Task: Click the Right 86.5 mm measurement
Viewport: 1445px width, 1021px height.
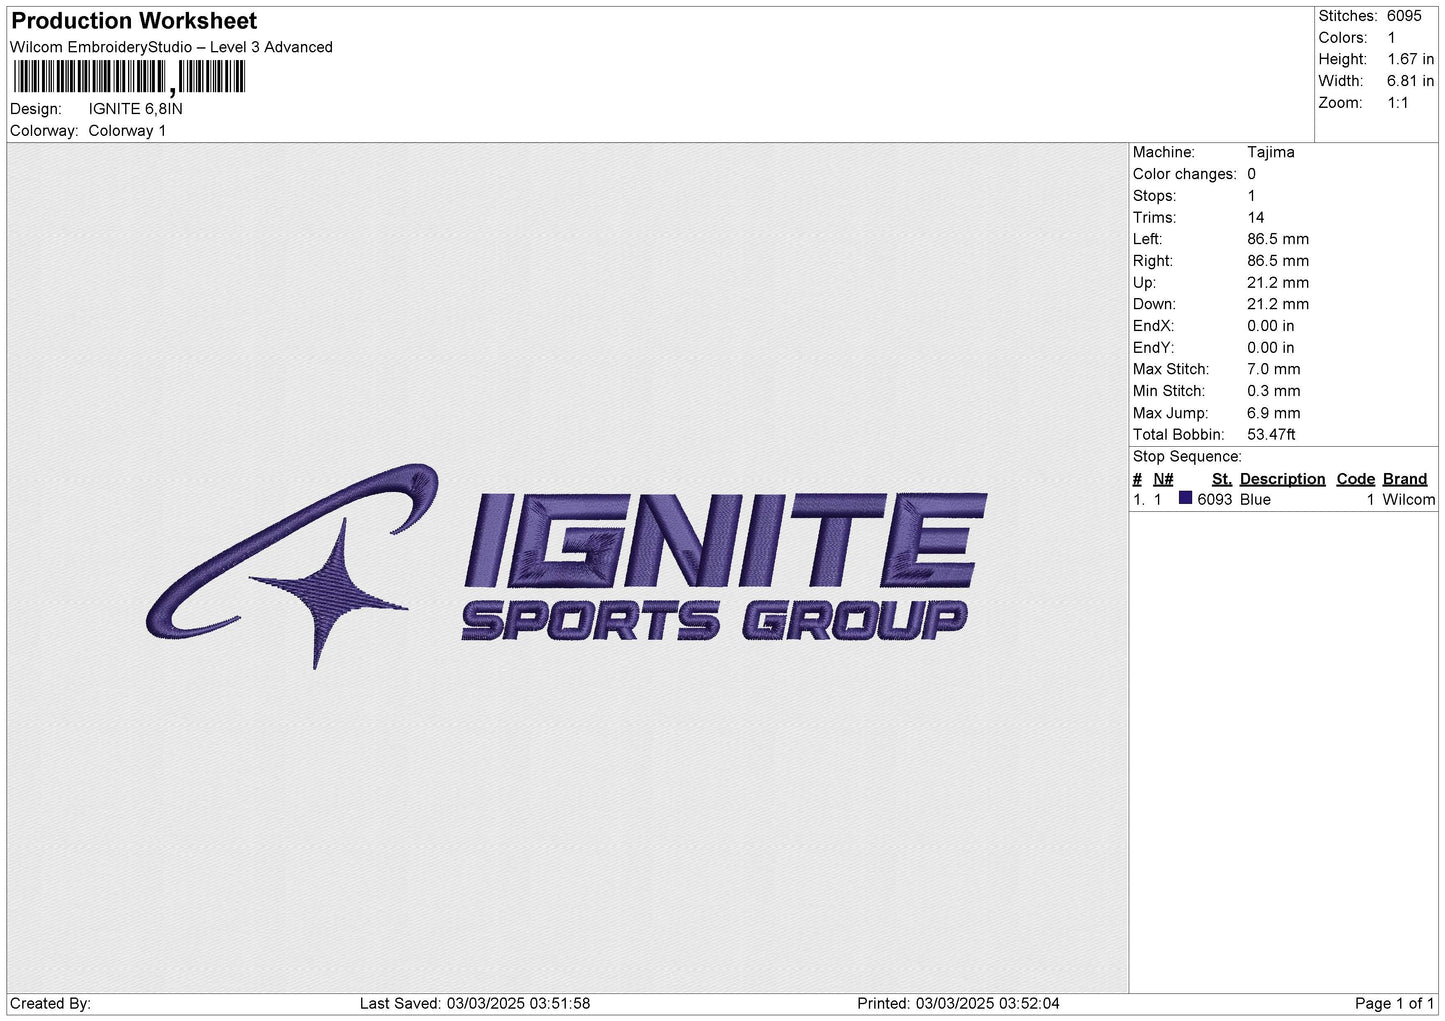Action: [x=1278, y=261]
